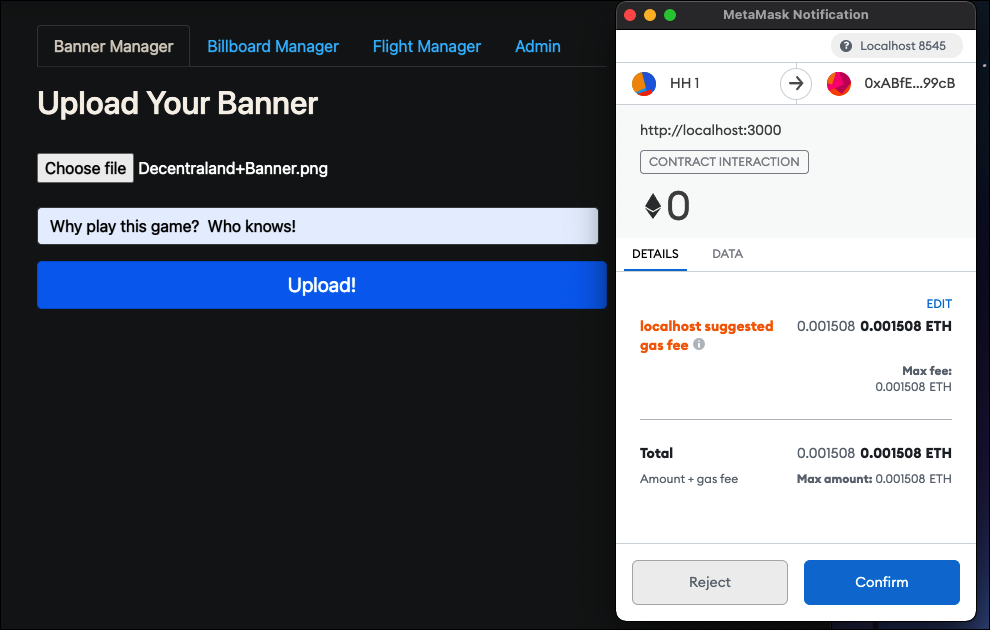Click the arrow icon between the accounts
The image size is (990, 630).
[x=796, y=83]
